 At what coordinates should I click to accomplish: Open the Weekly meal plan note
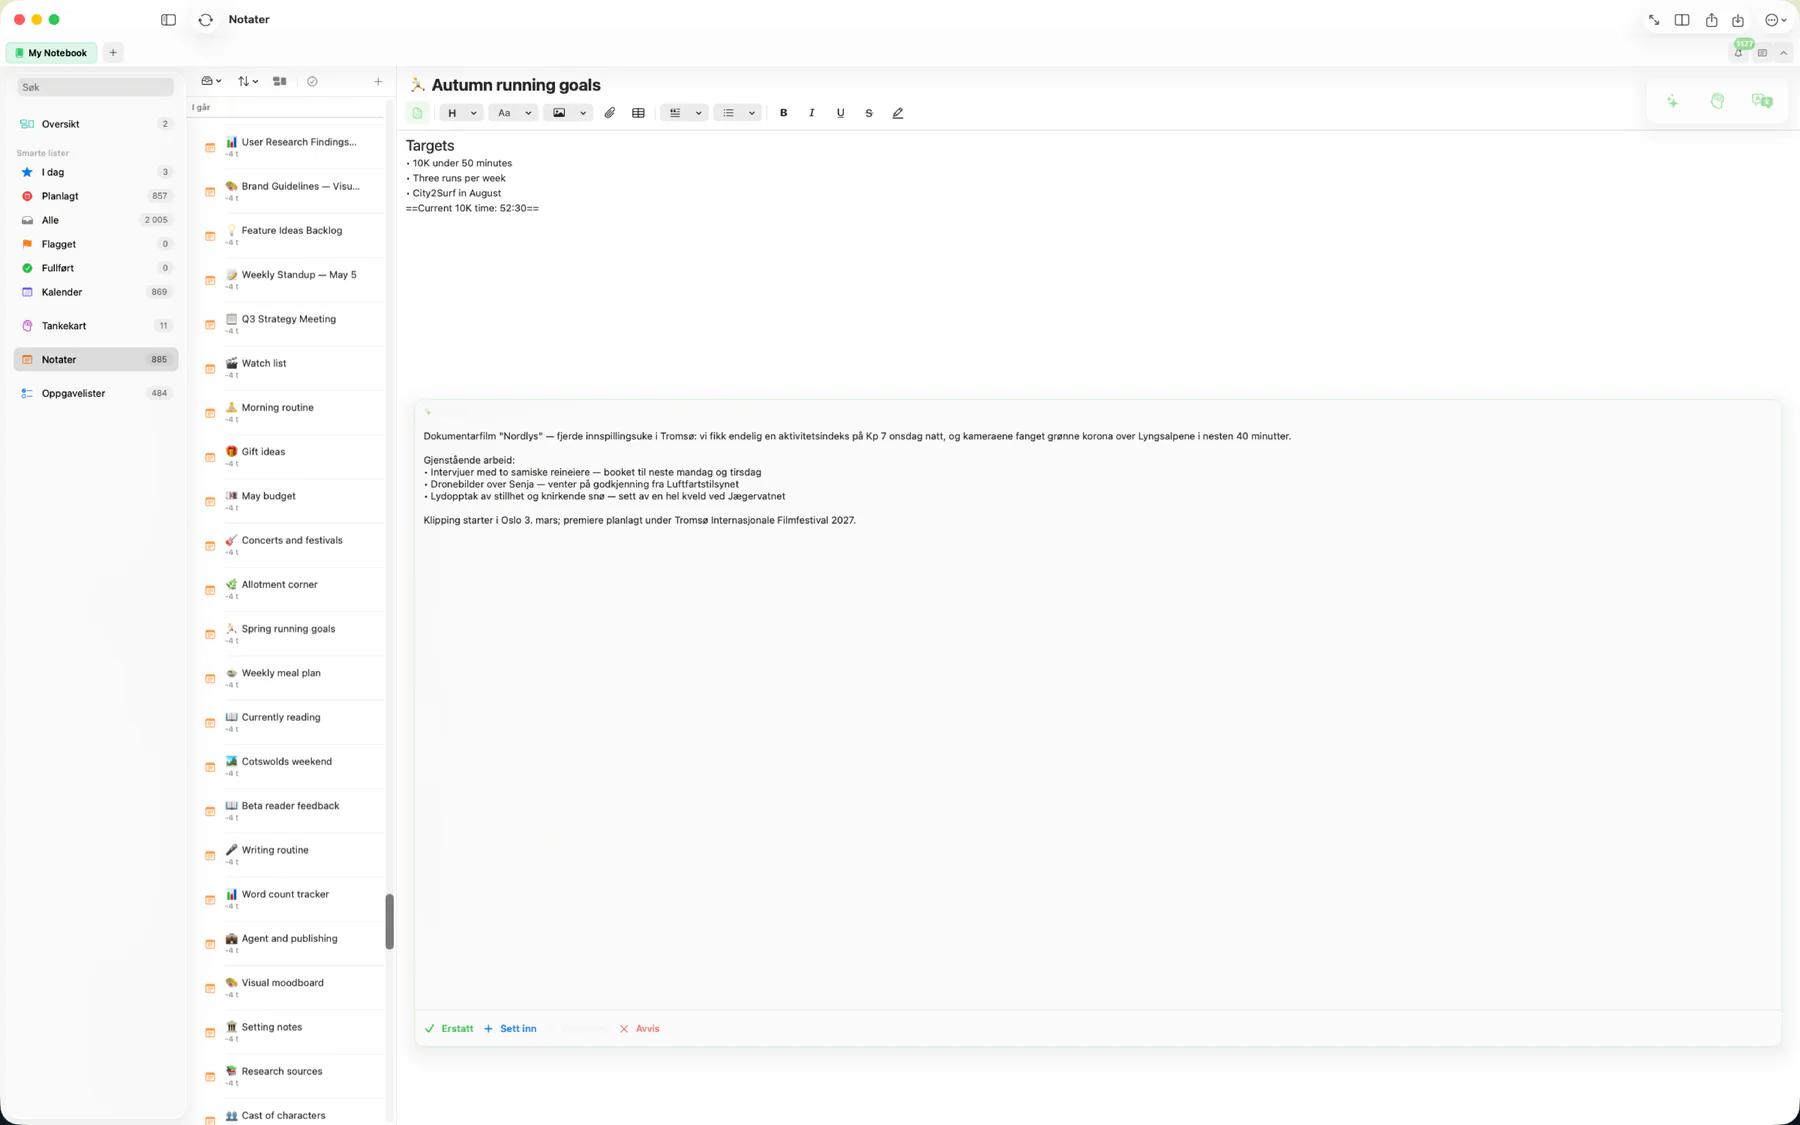tap(291, 678)
